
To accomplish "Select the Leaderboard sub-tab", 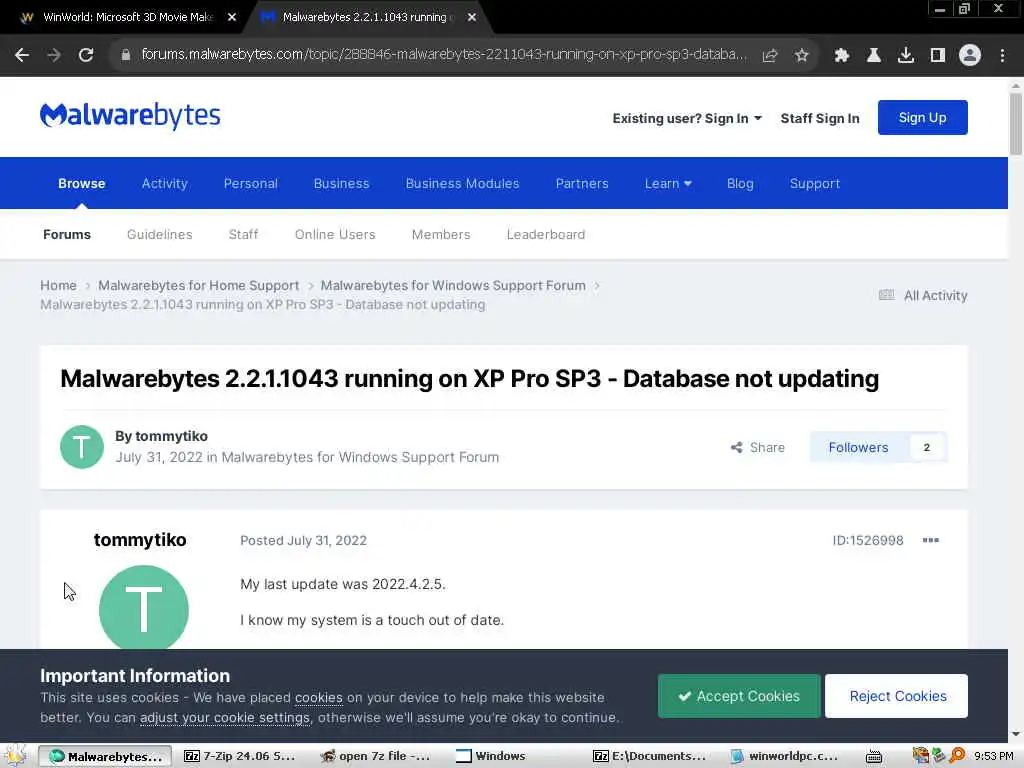I will [546, 234].
